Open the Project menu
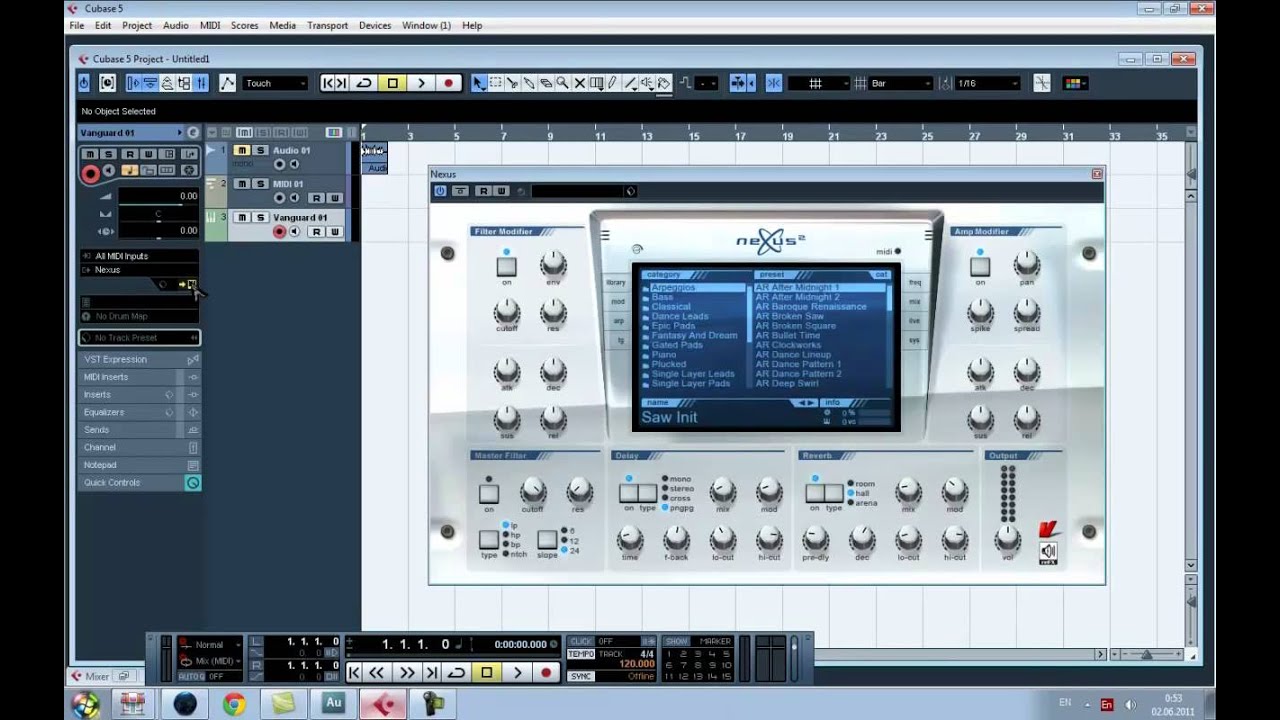The image size is (1280, 720). pos(137,25)
